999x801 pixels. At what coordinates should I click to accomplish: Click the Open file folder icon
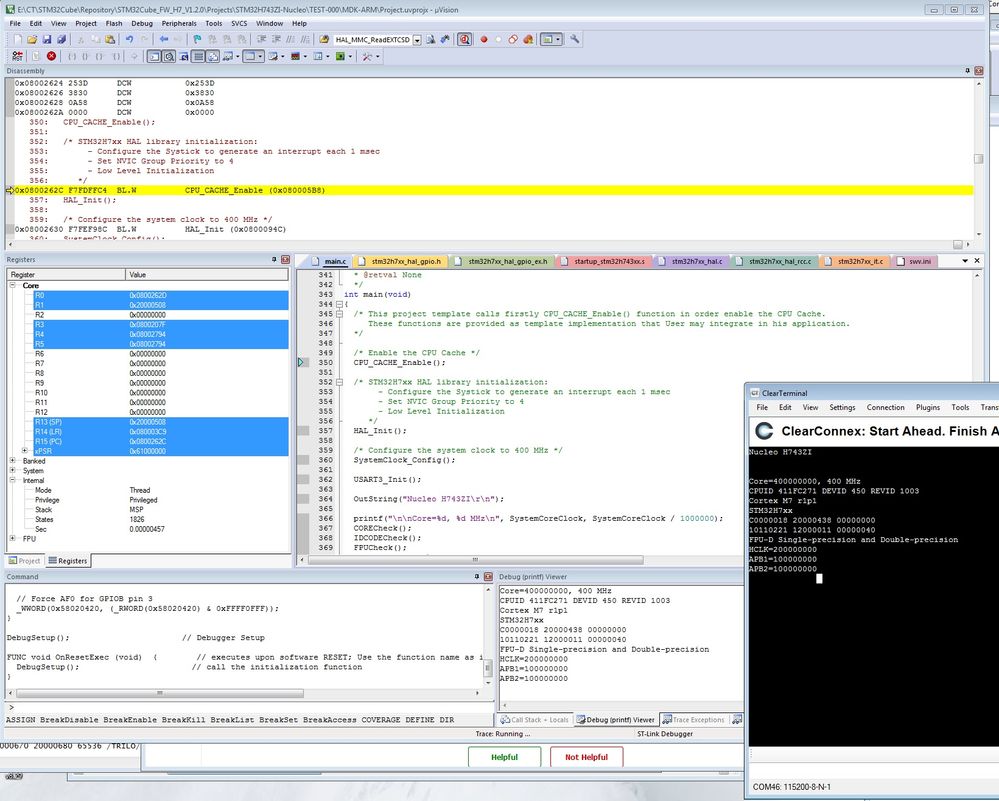click(32, 40)
